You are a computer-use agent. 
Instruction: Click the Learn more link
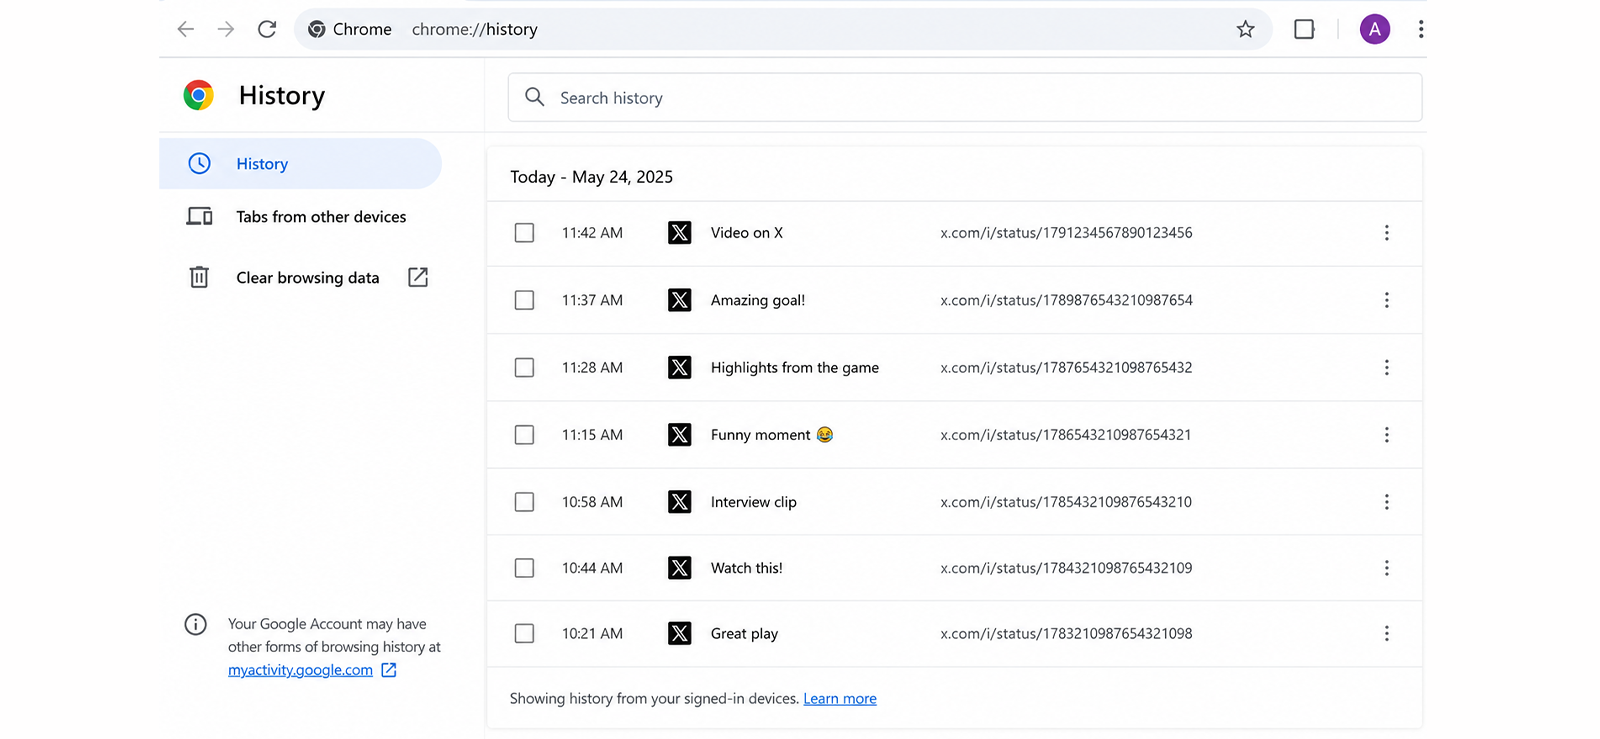tap(840, 699)
